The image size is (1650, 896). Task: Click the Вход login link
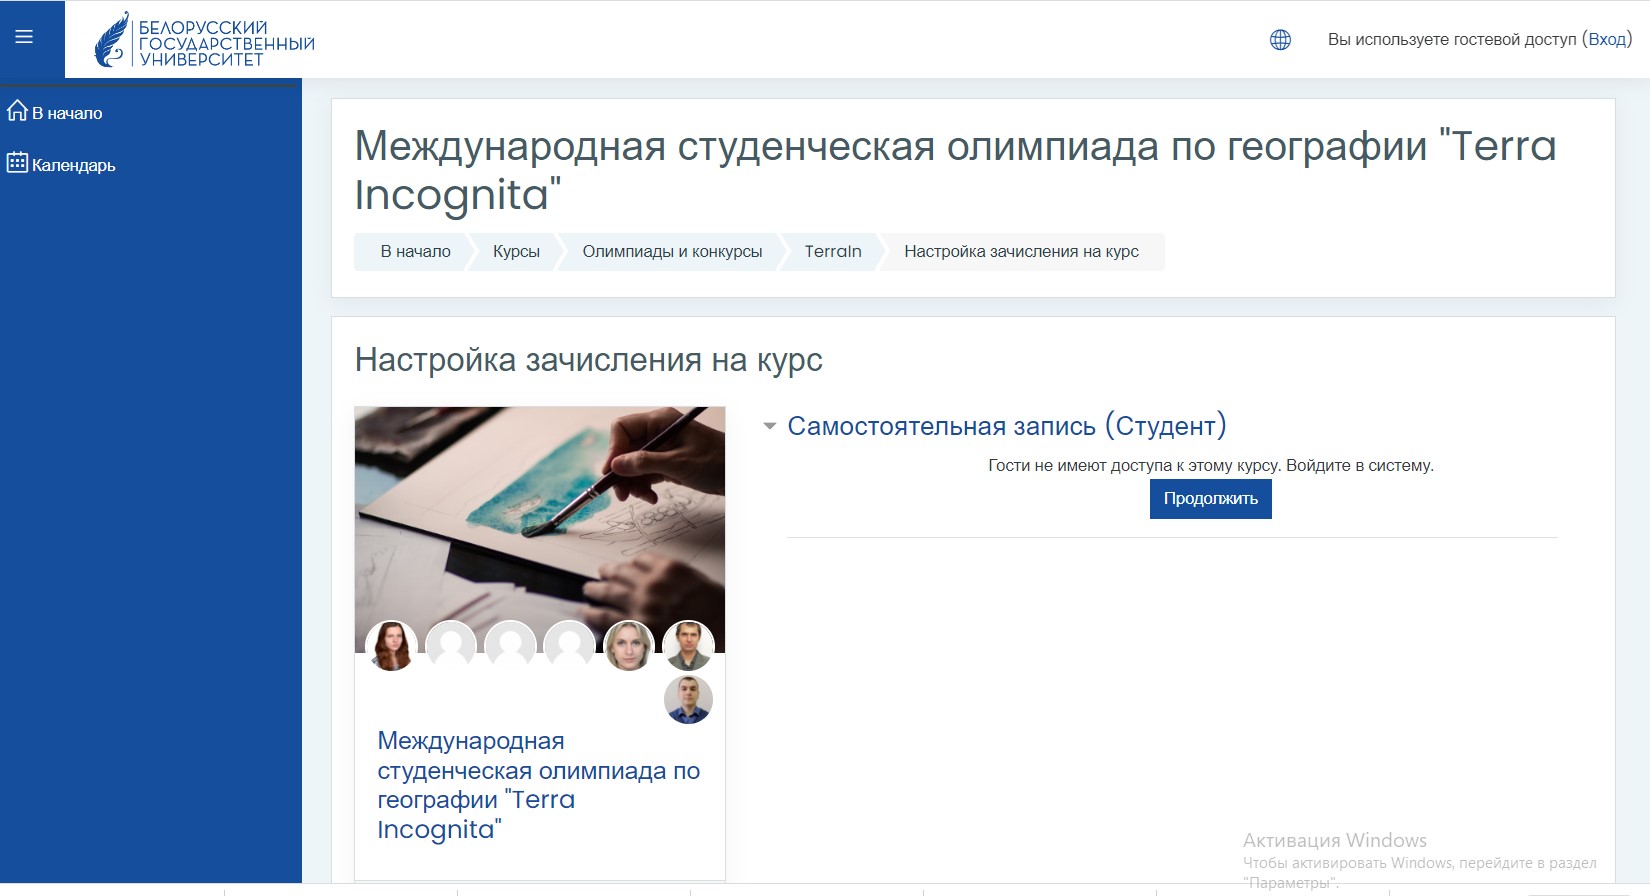(1607, 39)
